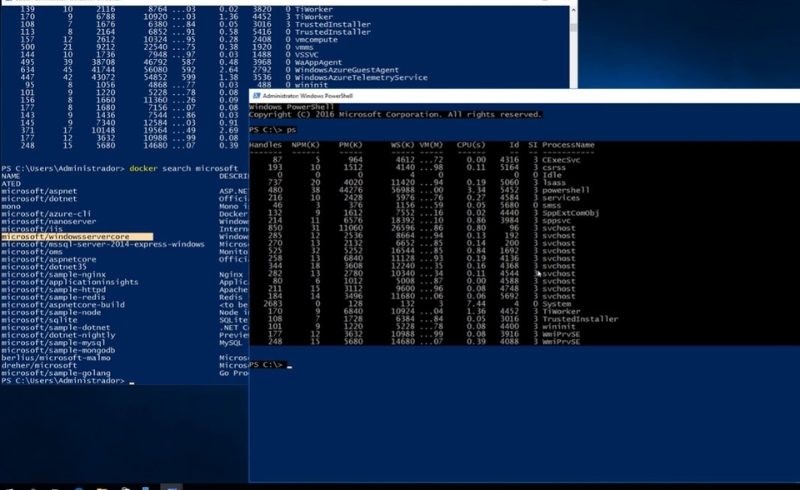Select 'microsoft/mssql-server-2014-express-windows' result

point(103,244)
